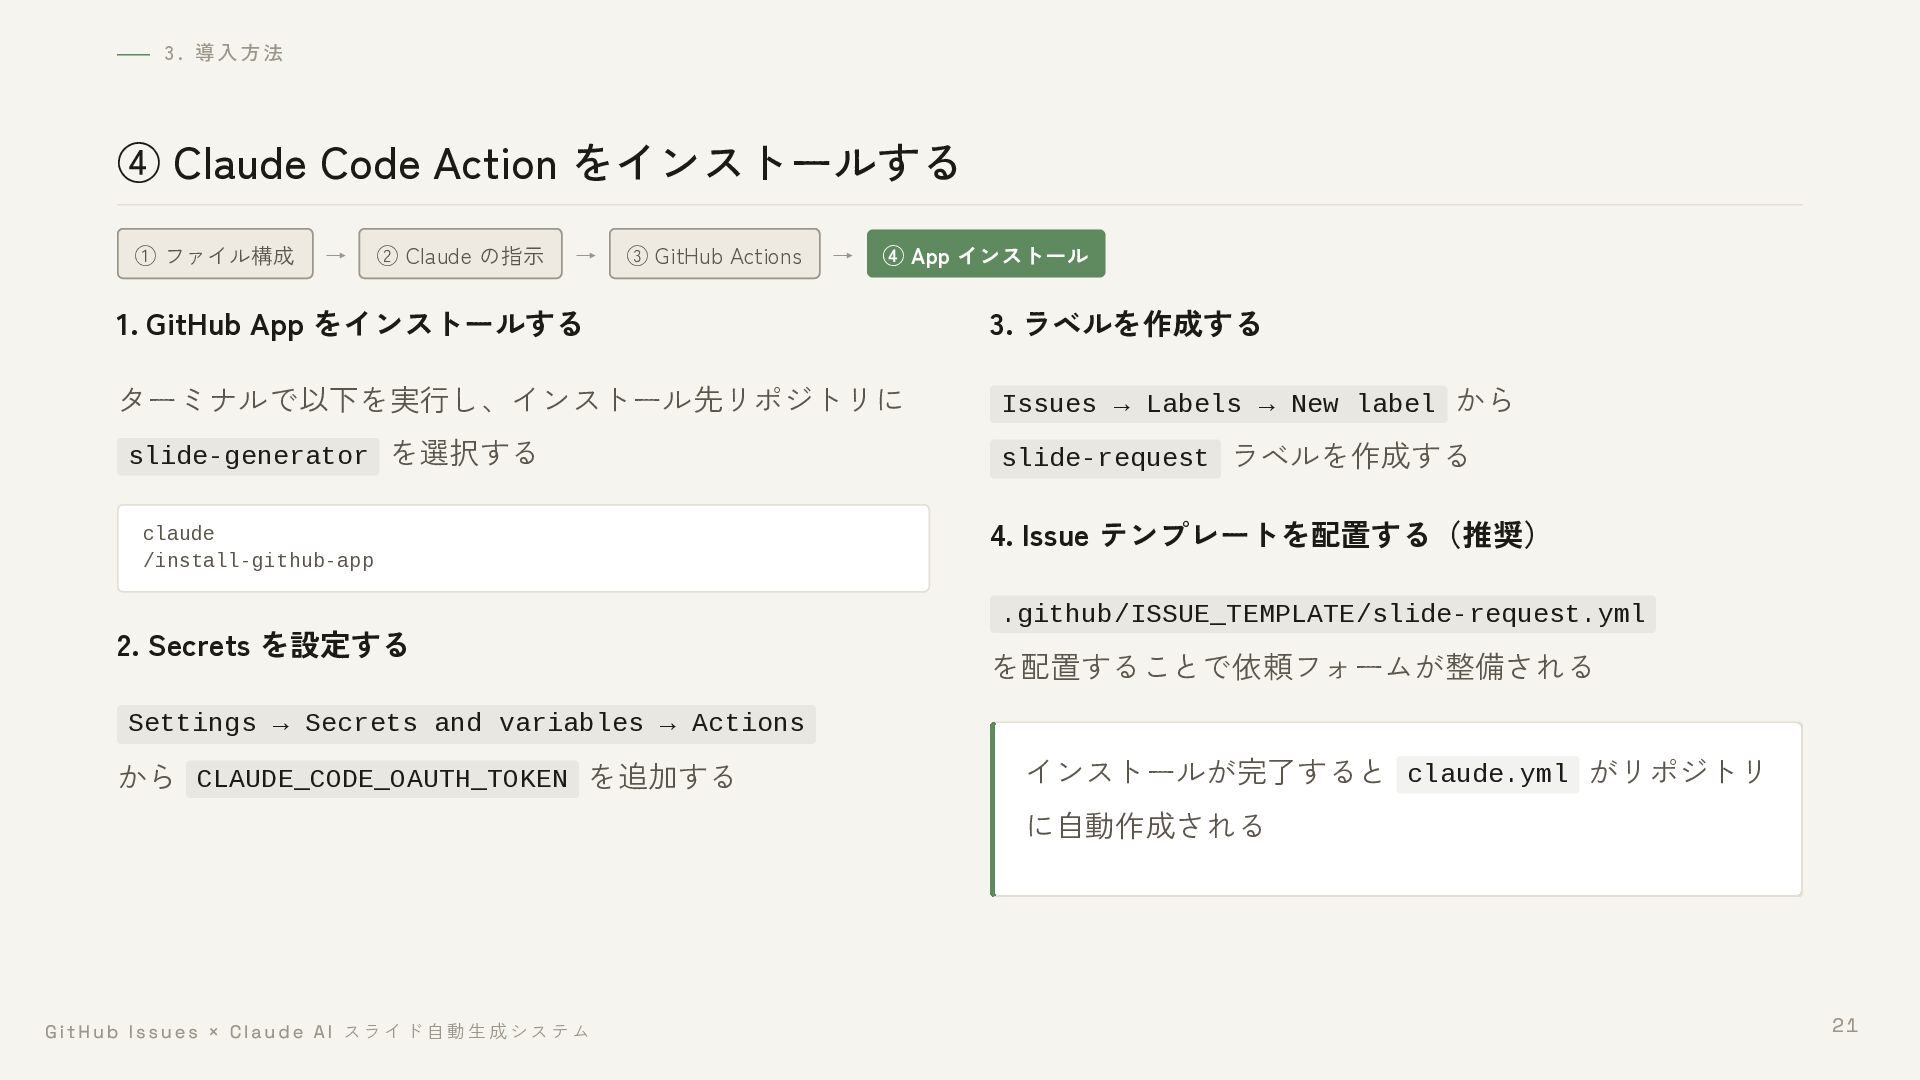Click the text ラベルを作成する after slide-request

coord(1351,456)
